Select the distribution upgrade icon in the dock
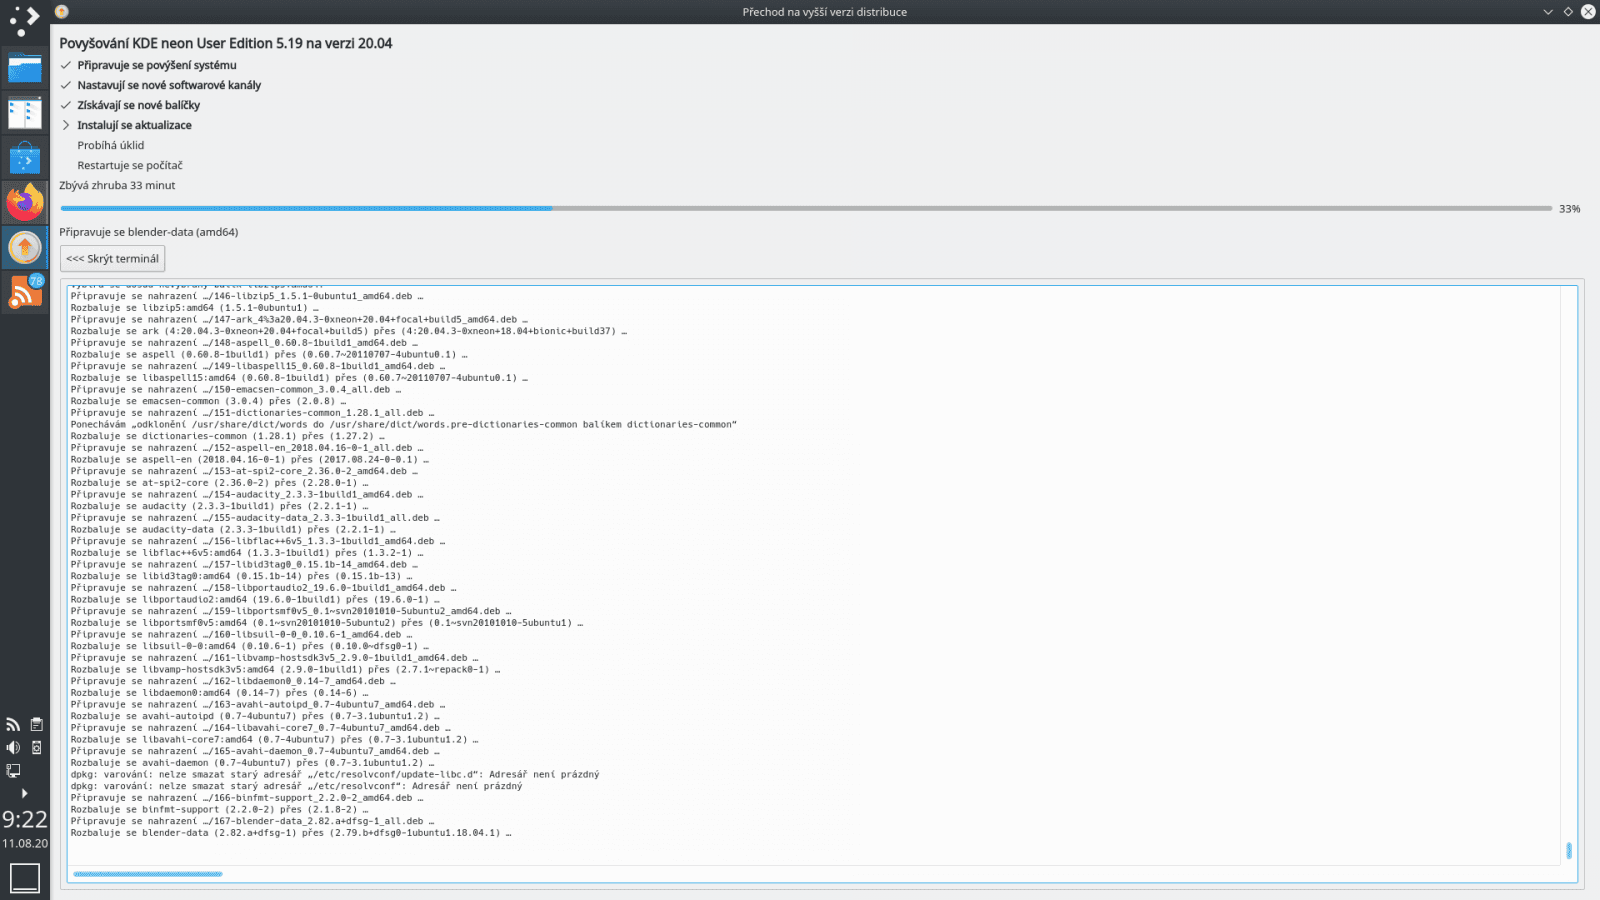The image size is (1600, 900). (x=25, y=246)
